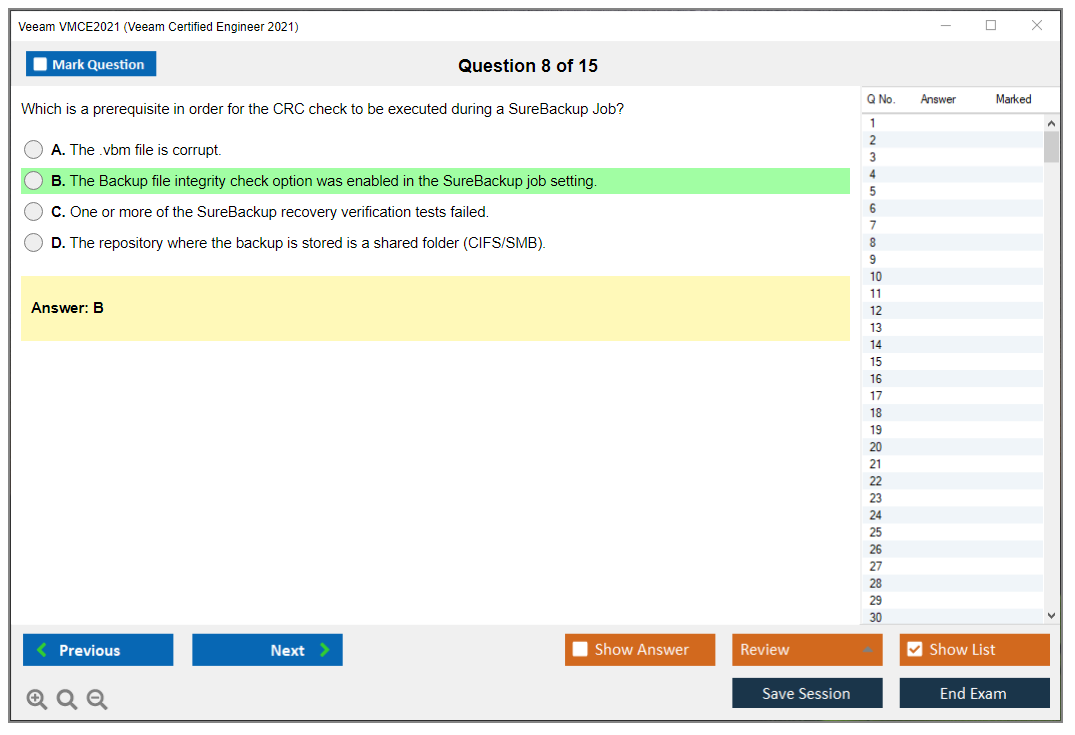Enable the Show Answer checkbox

point(580,650)
